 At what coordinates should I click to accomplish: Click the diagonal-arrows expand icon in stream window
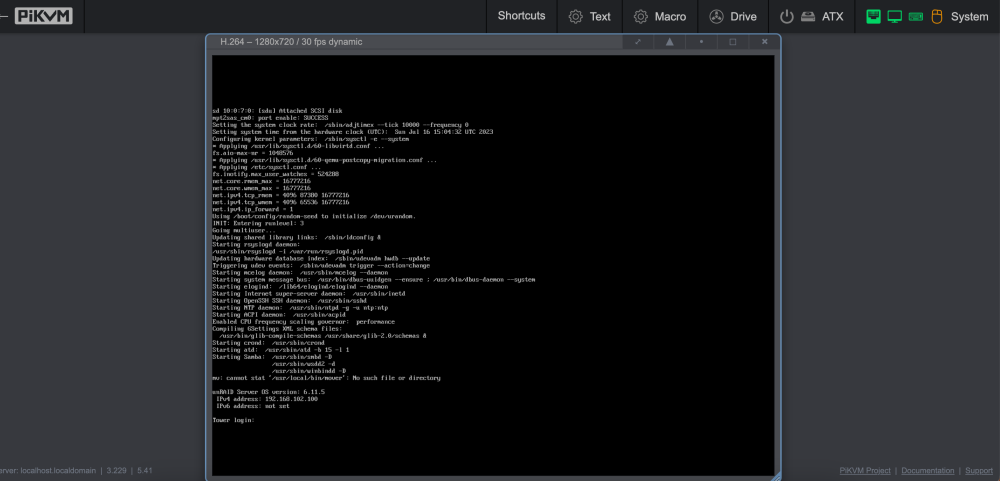(638, 41)
